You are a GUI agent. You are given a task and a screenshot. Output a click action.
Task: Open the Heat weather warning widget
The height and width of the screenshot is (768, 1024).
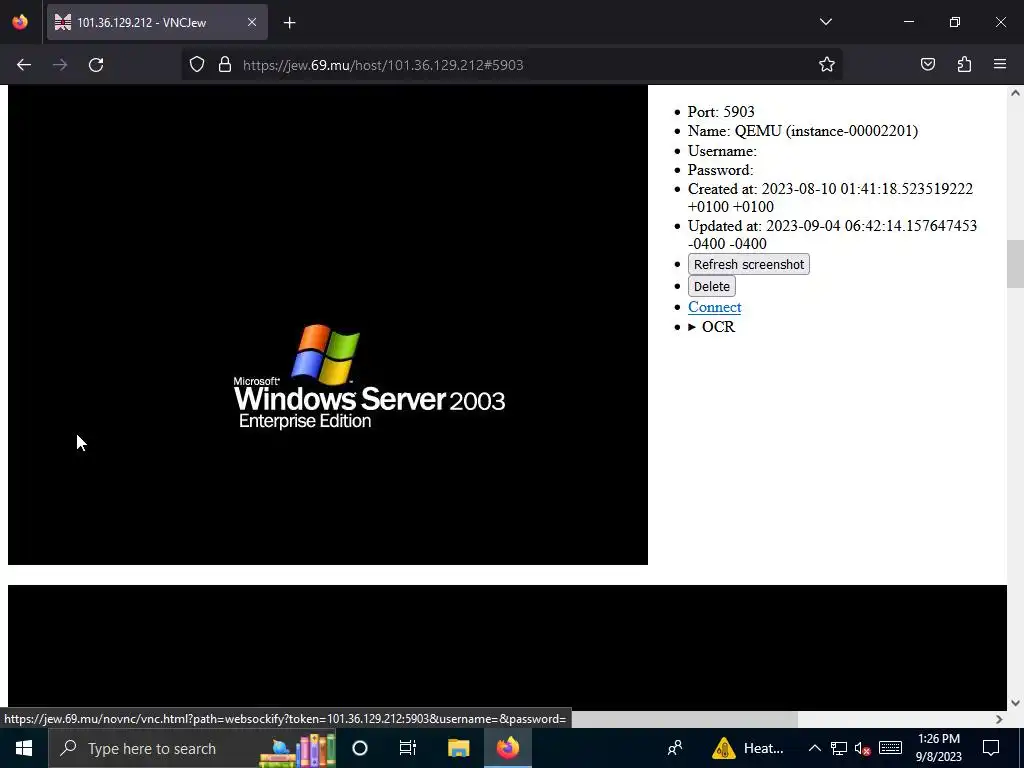pyautogui.click(x=748, y=748)
